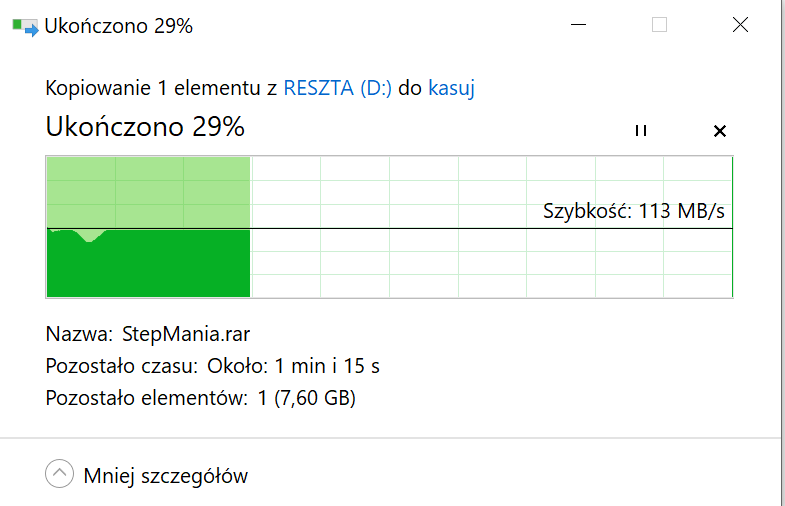Select the StepMania.rar file name text
Screen dimensions: 785x506
tap(186, 334)
